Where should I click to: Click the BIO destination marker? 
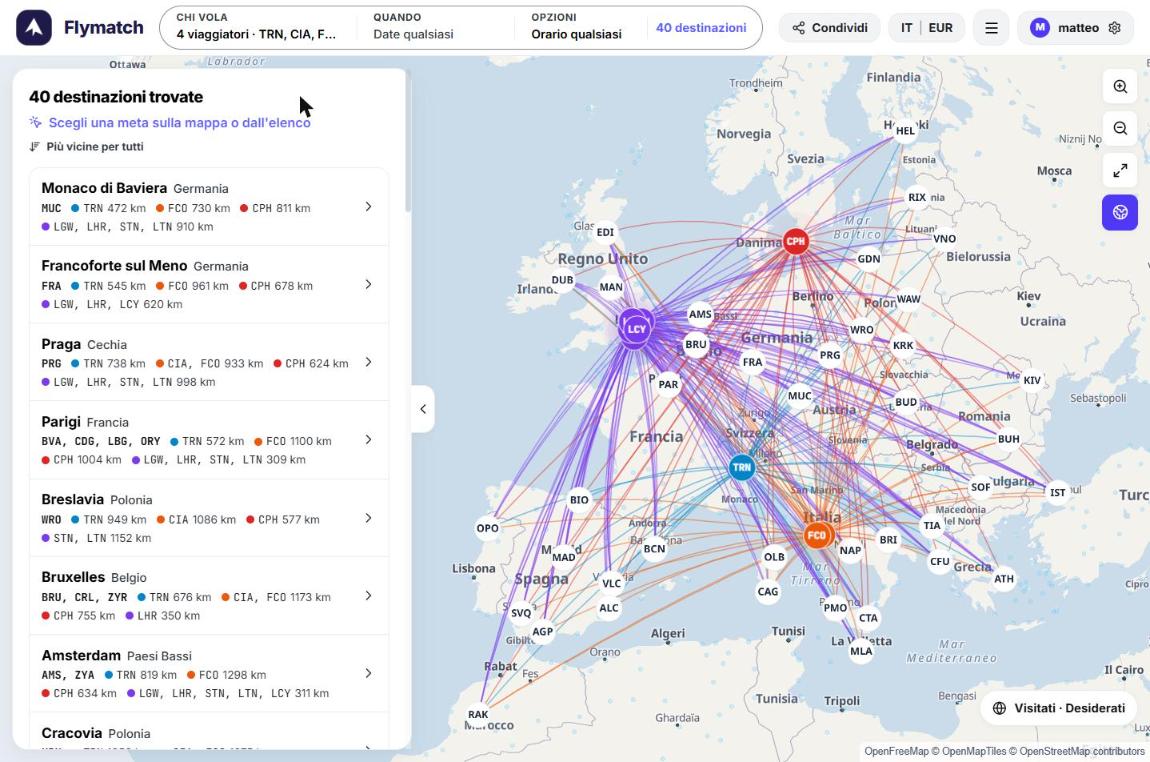pyautogui.click(x=579, y=499)
